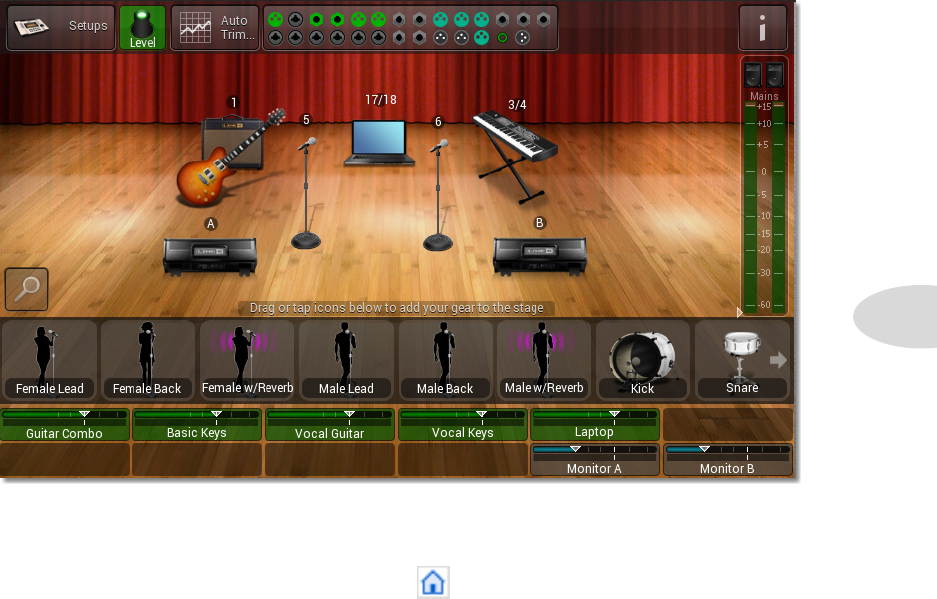This screenshot has width=937, height=599.
Task: Add Female w/Reverb vocalist to stage
Action: [x=247, y=360]
